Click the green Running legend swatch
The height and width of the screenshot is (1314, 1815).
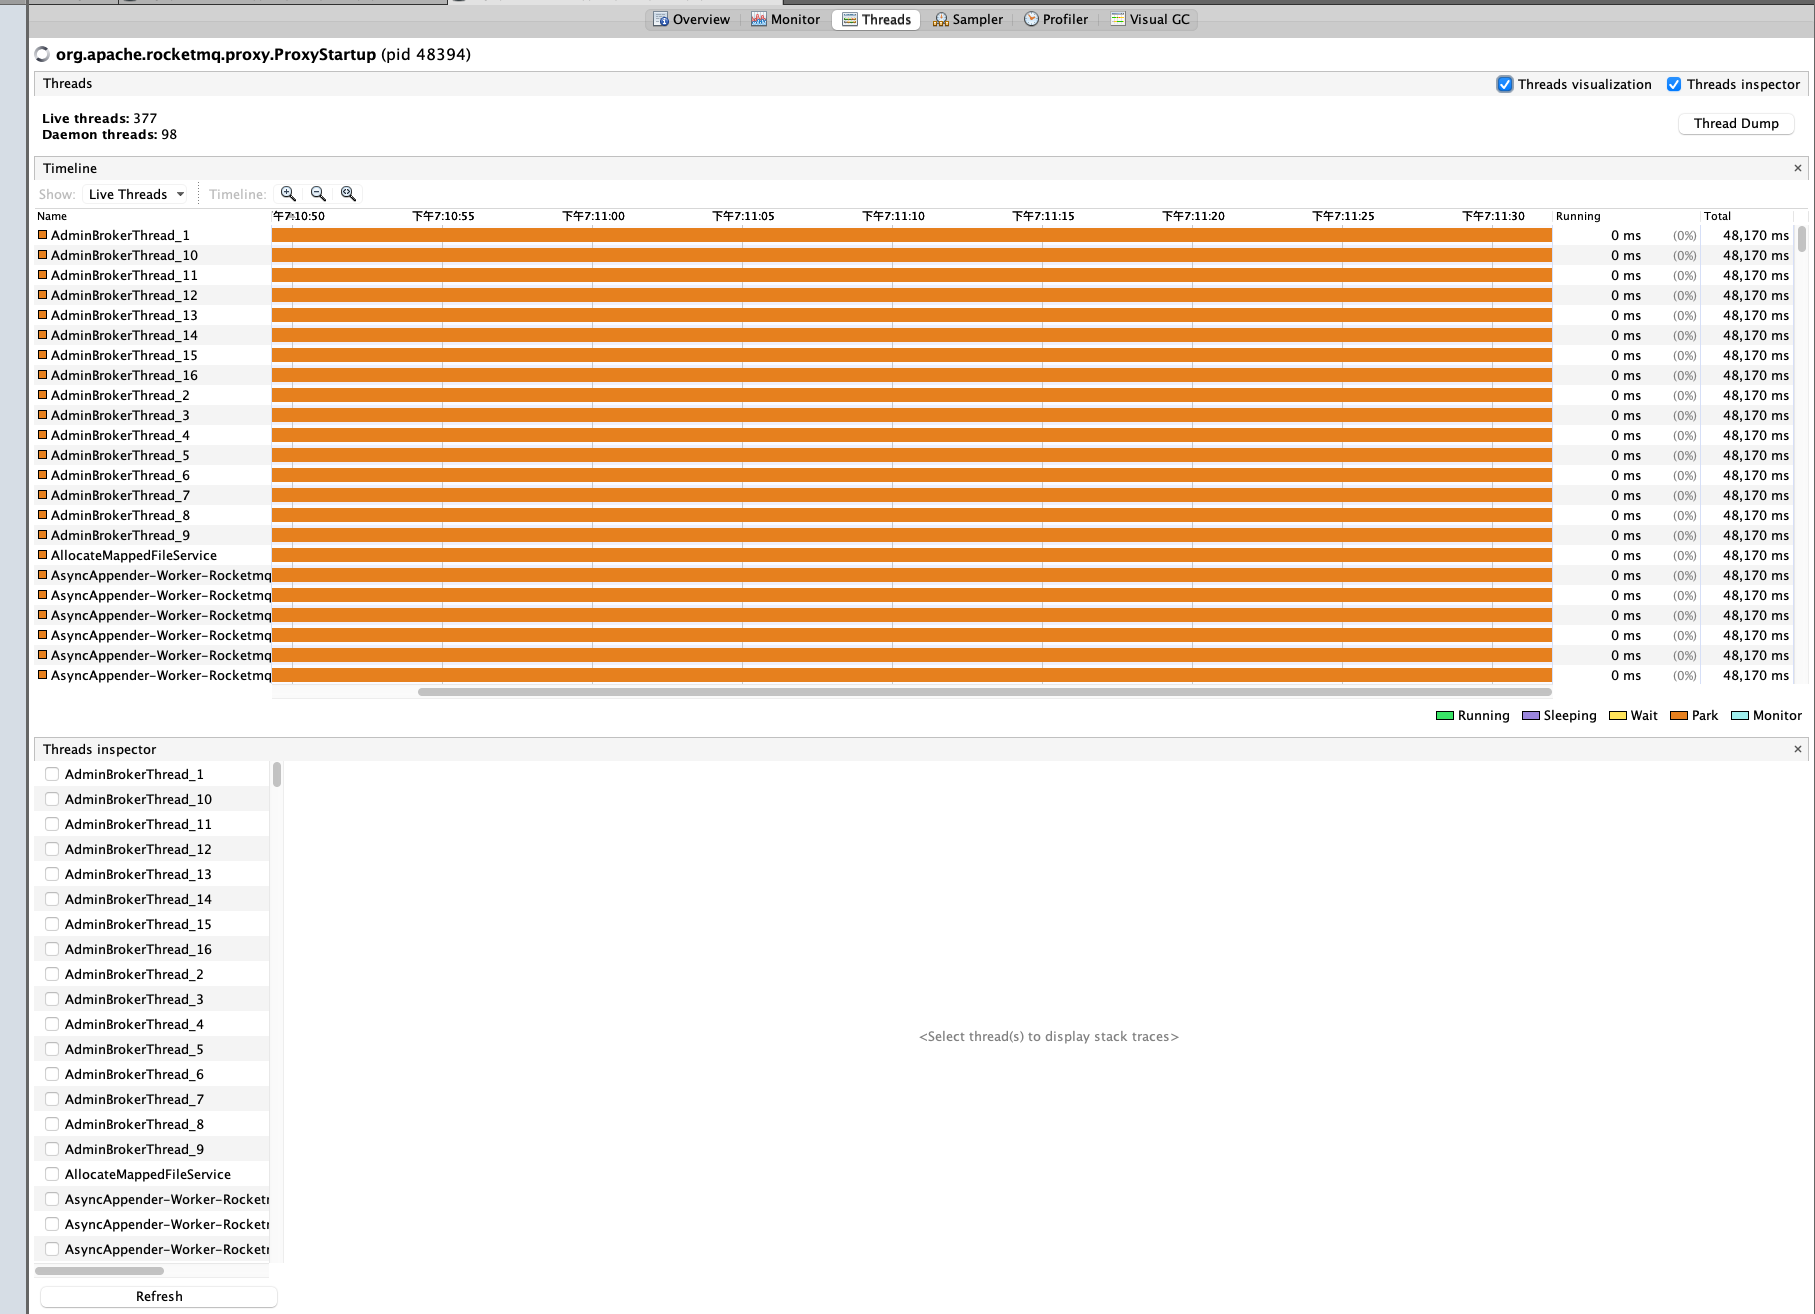(x=1444, y=715)
